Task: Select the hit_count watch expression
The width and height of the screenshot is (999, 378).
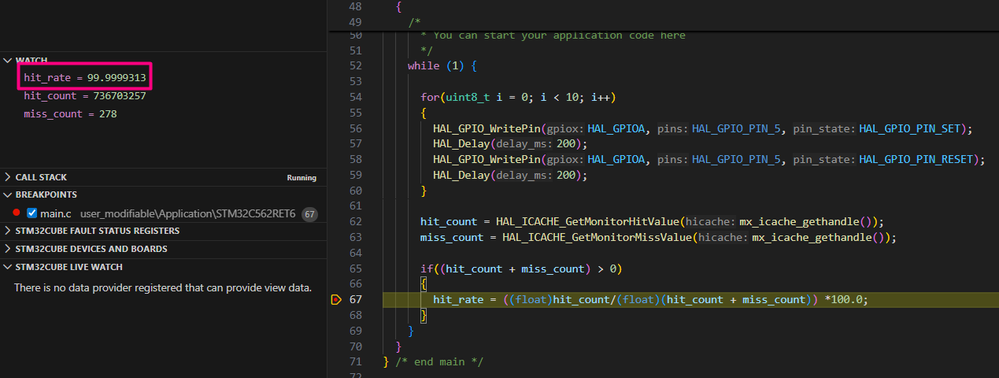Action: click(85, 96)
